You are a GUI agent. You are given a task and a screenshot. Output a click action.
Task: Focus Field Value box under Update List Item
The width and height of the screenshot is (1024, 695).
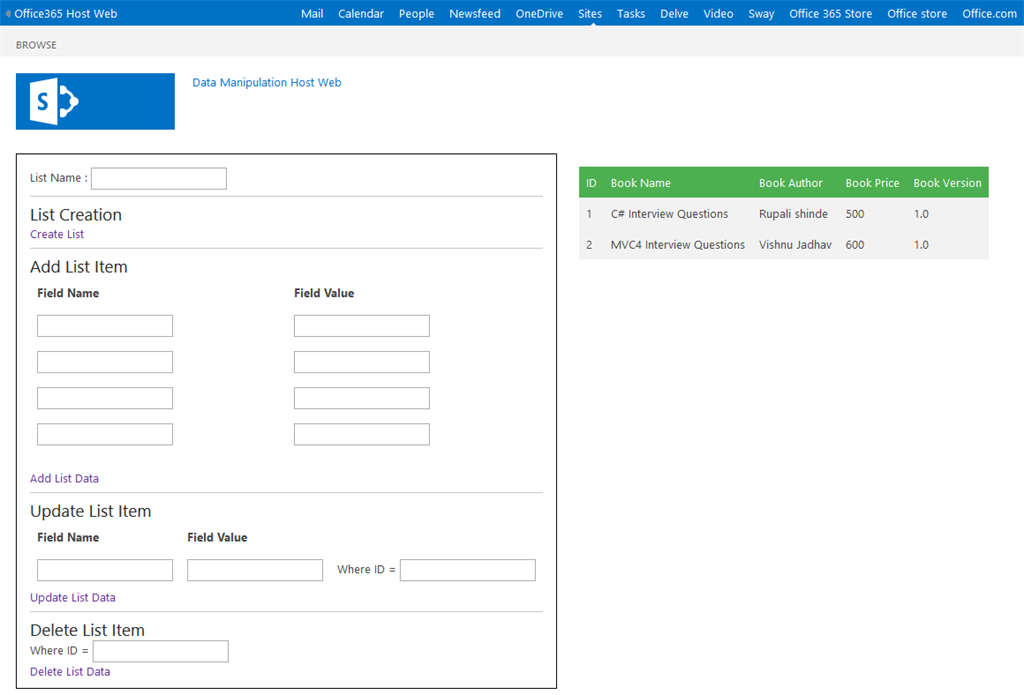pyautogui.click(x=255, y=570)
